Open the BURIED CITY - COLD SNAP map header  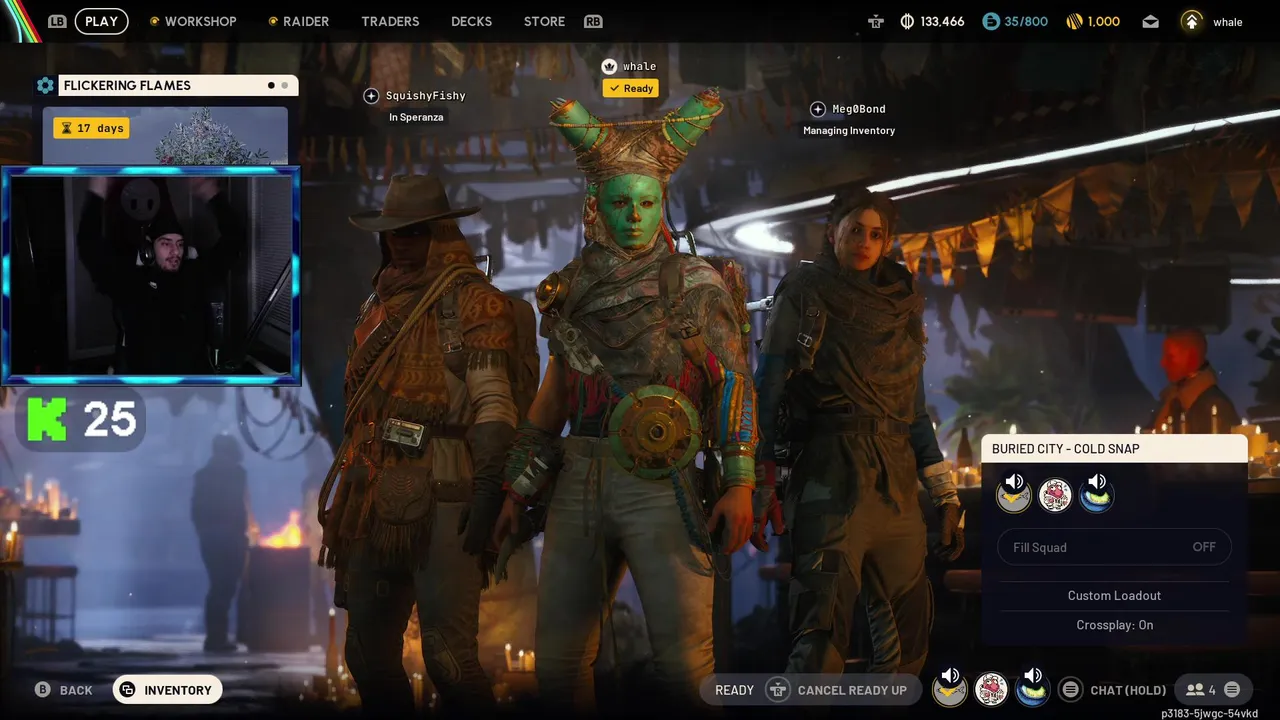click(1114, 449)
